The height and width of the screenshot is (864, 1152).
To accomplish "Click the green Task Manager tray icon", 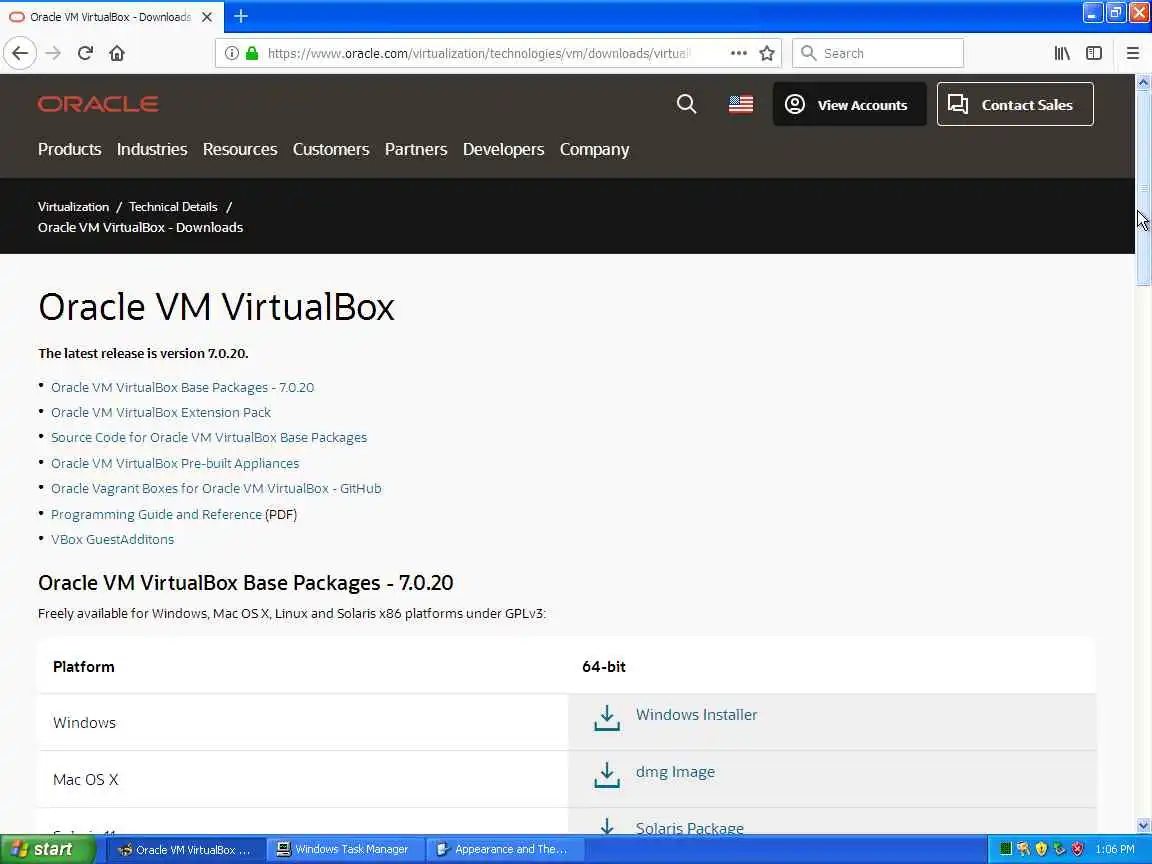I will coord(1006,849).
